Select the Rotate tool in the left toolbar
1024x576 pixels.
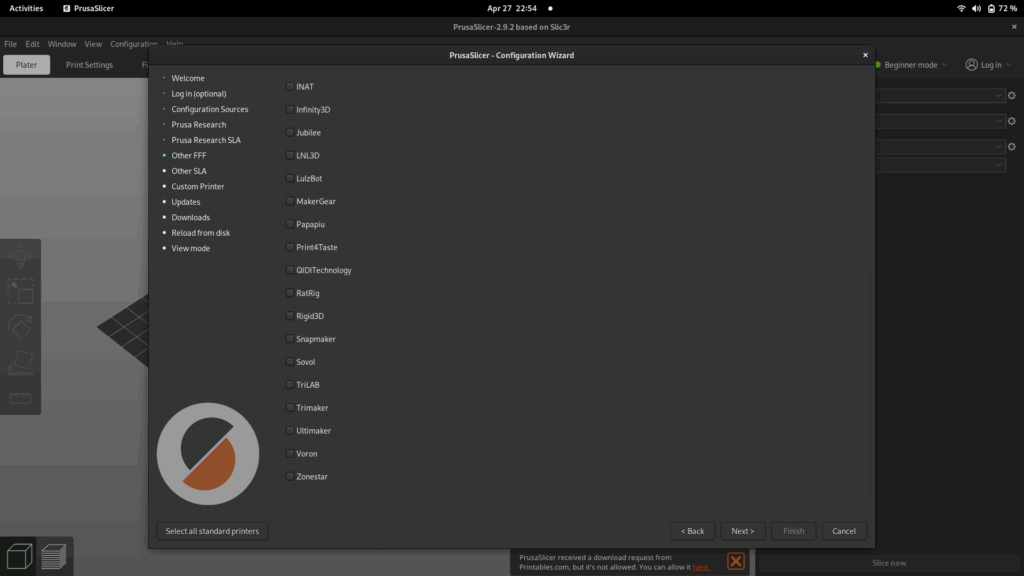coord(20,327)
